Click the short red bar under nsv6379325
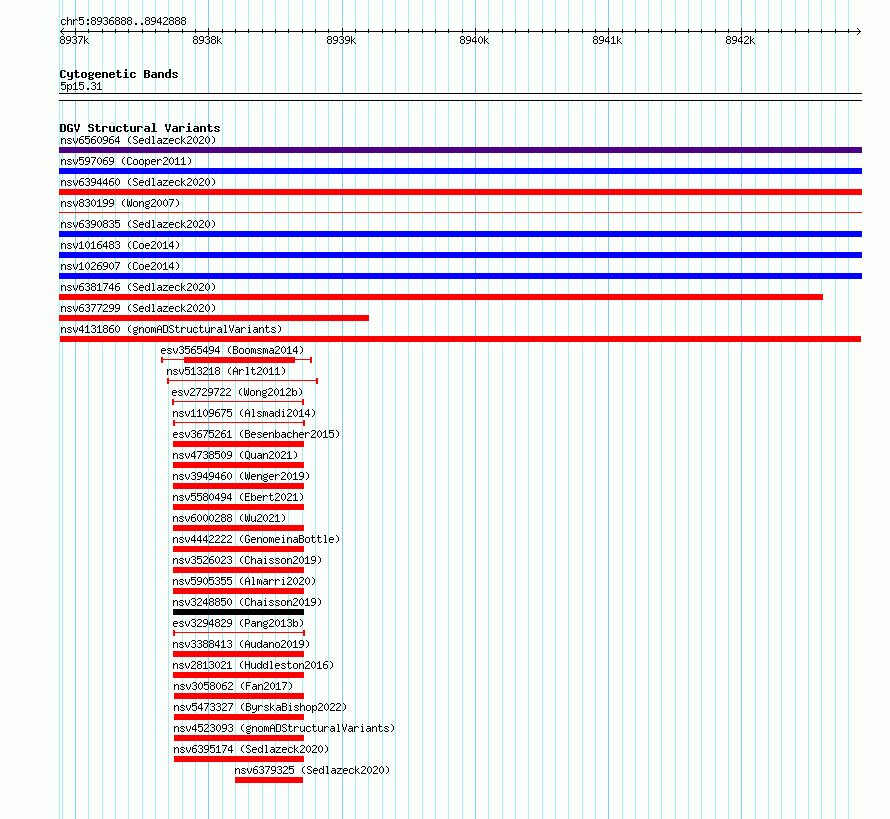This screenshot has height=819, width=890. click(x=269, y=780)
